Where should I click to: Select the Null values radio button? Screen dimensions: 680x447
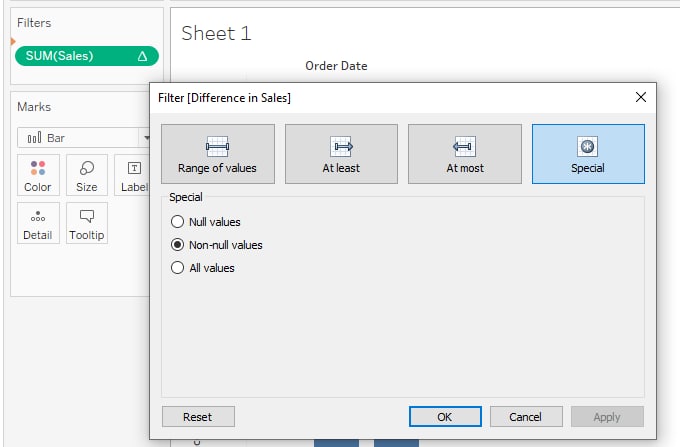(177, 222)
